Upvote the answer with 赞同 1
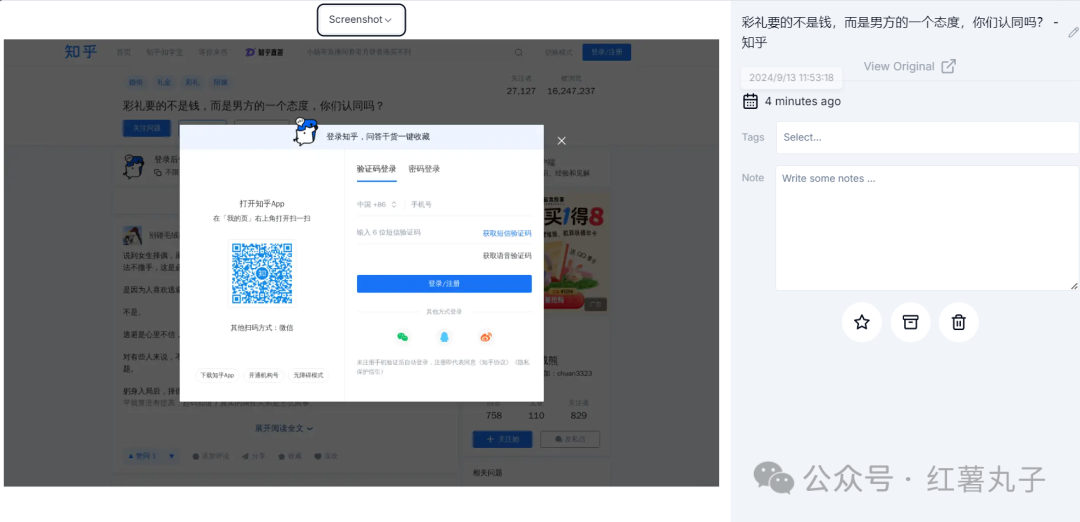Image resolution: width=1080 pixels, height=522 pixels. point(143,456)
